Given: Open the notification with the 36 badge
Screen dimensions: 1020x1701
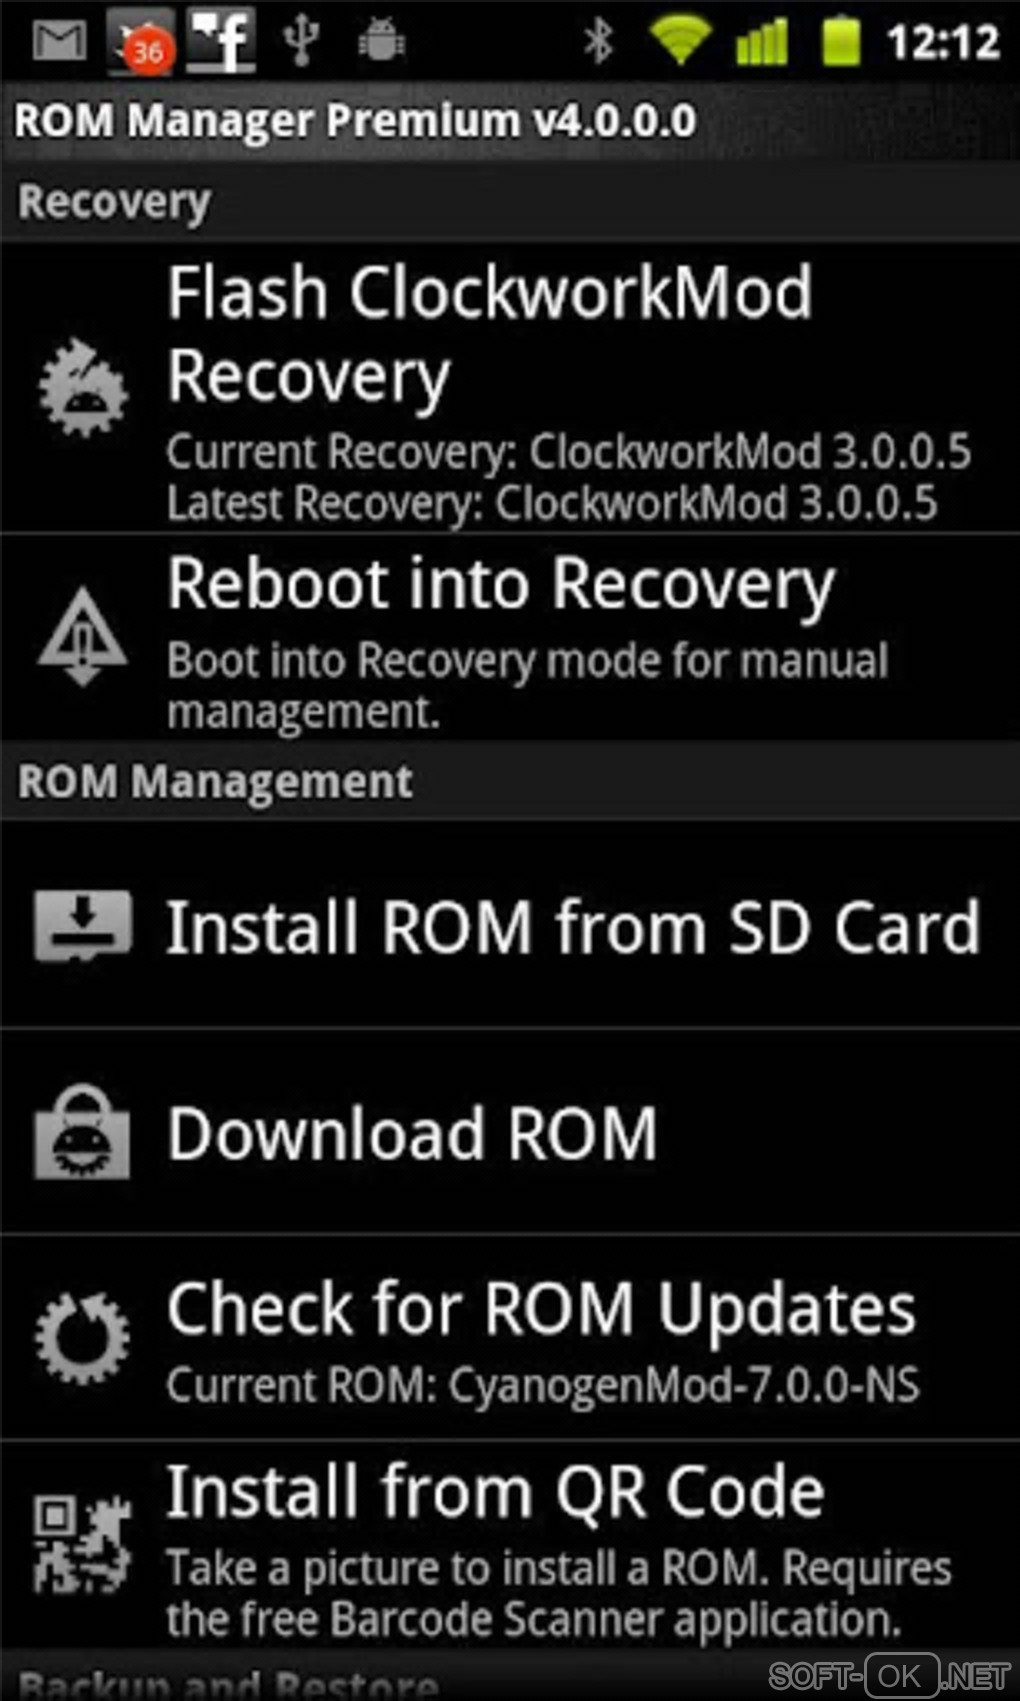Looking at the screenshot, I should click(x=141, y=41).
